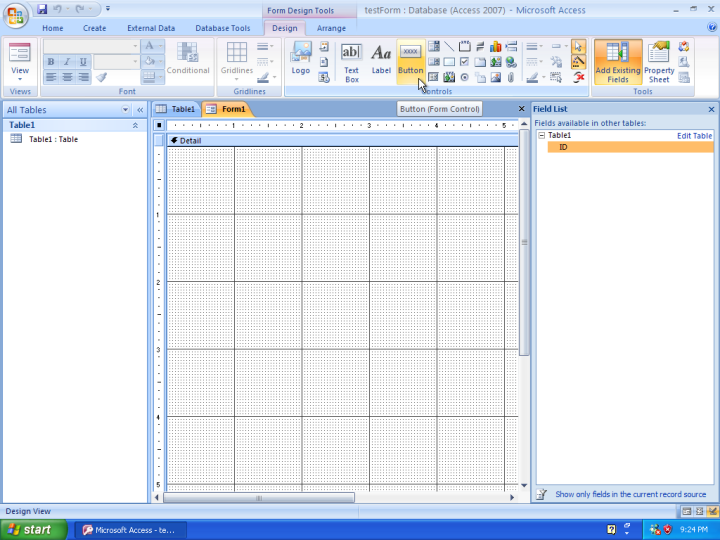This screenshot has height=540, width=720.
Task: Toggle the Select objects arrow tool
Action: (x=579, y=46)
